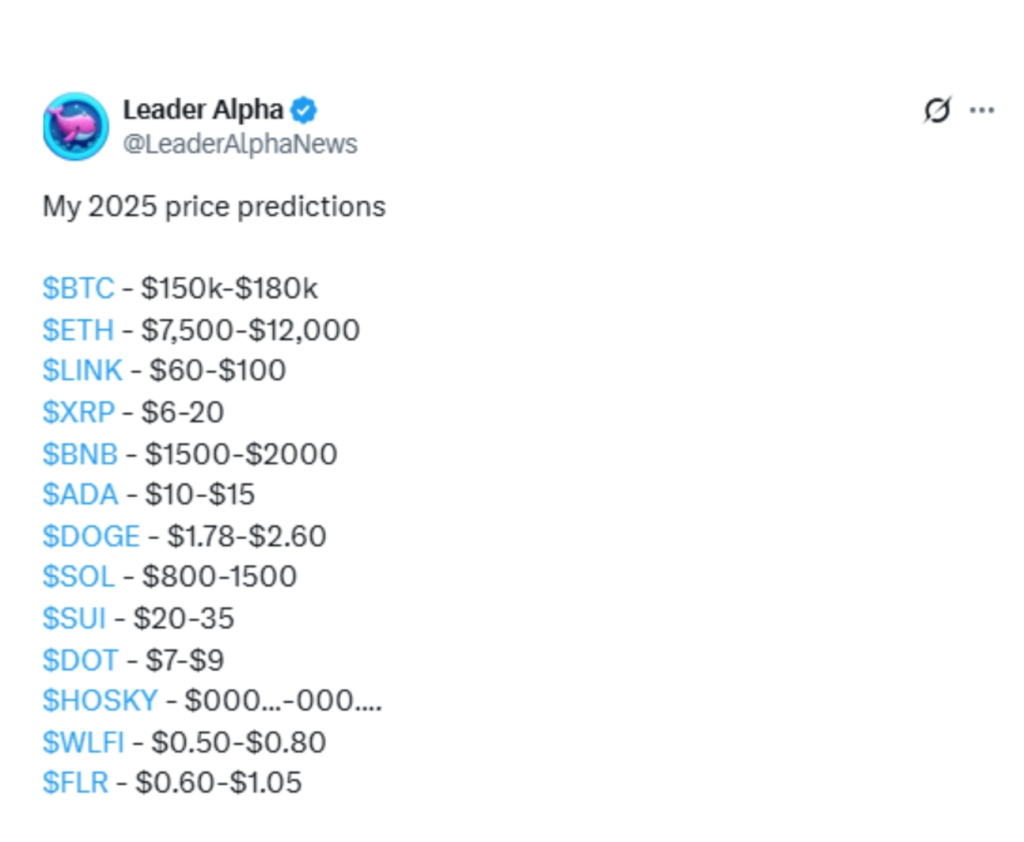Click the $HOSKY cashtag

100,701
